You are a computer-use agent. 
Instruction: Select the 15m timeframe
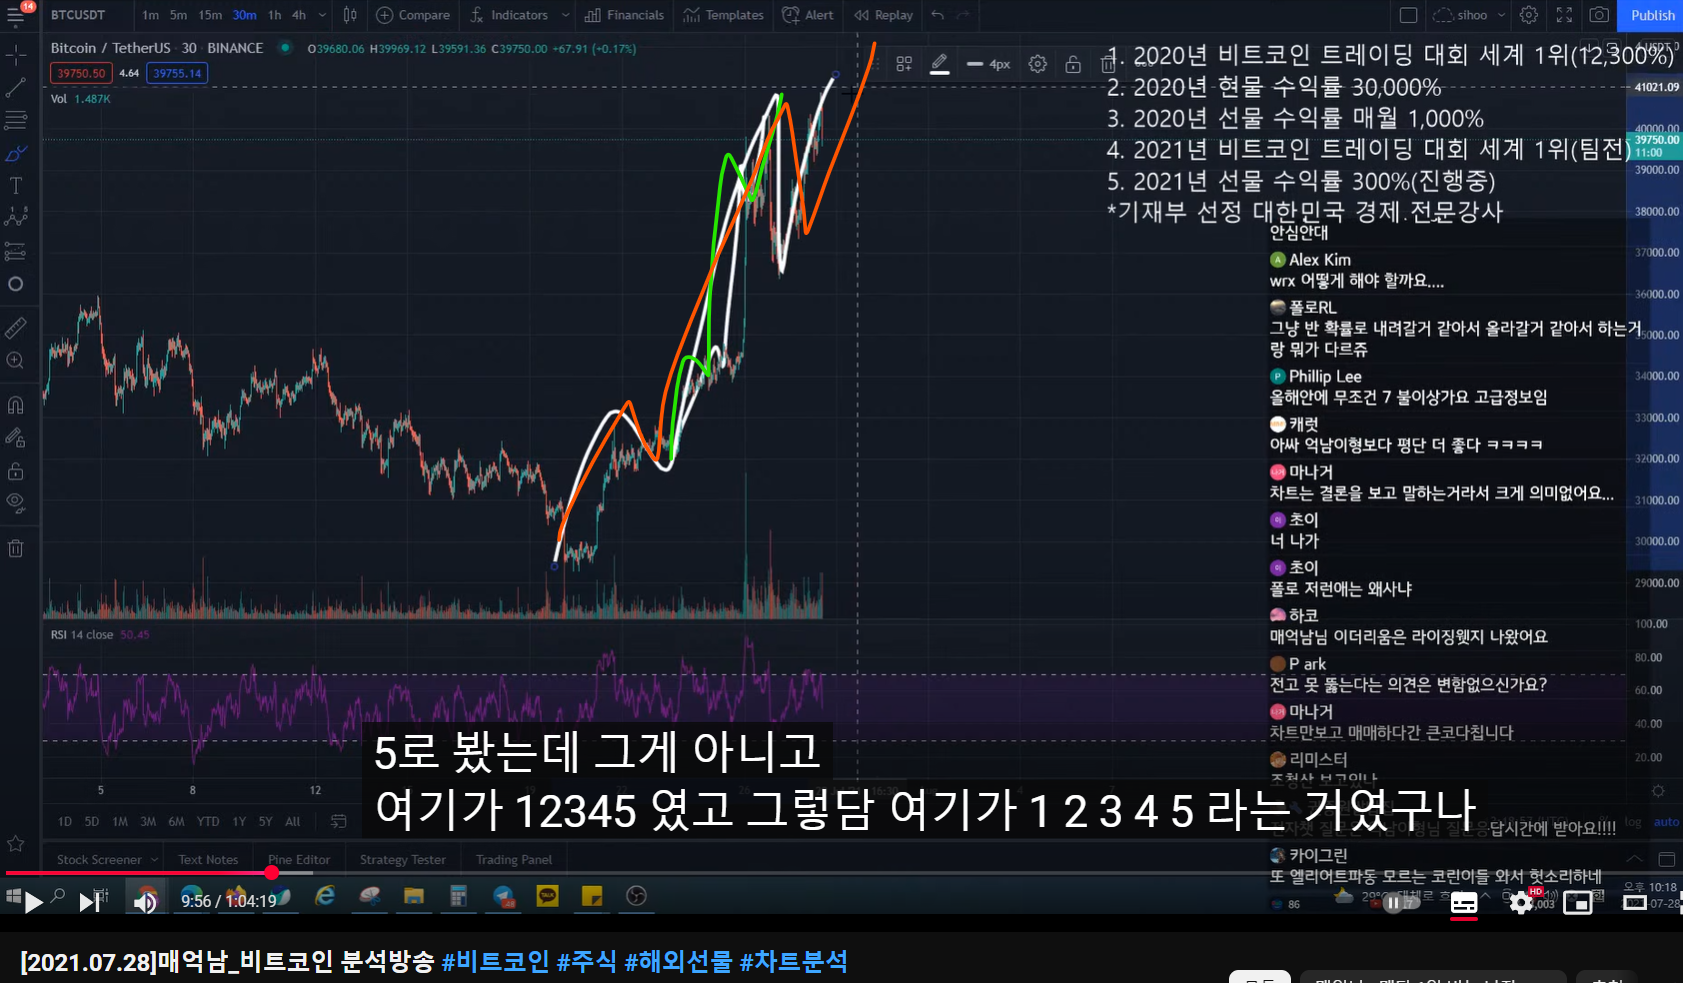(x=210, y=15)
